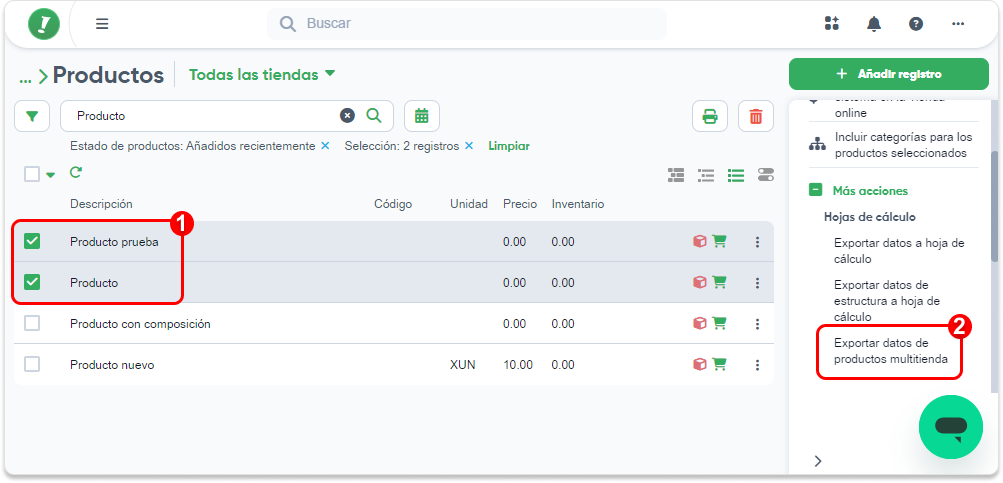
Task: Click the right panel vertical scrollbar
Action: pos(995,206)
